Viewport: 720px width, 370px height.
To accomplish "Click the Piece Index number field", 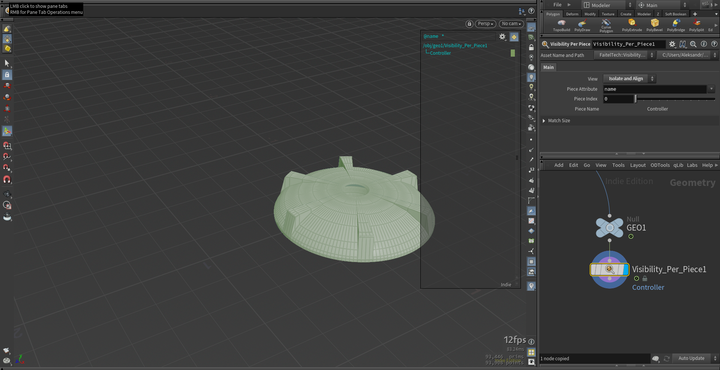I will 618,99.
